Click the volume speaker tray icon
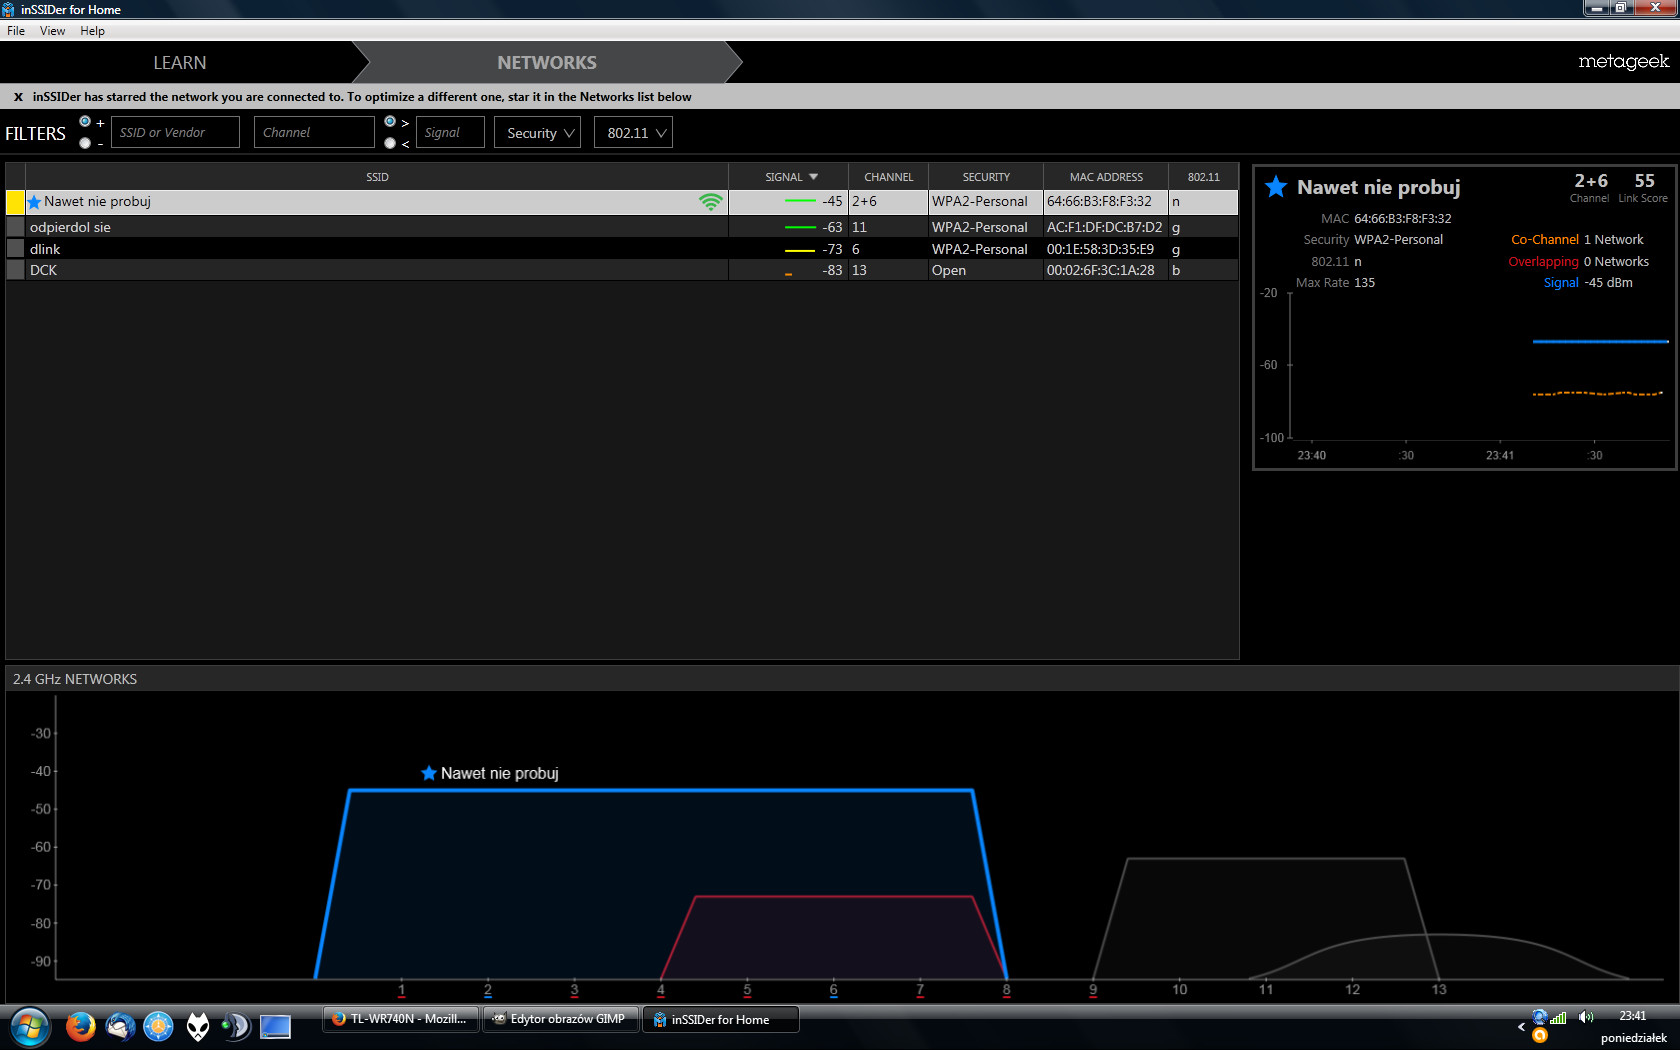Image resolution: width=1680 pixels, height=1050 pixels. (1586, 1017)
